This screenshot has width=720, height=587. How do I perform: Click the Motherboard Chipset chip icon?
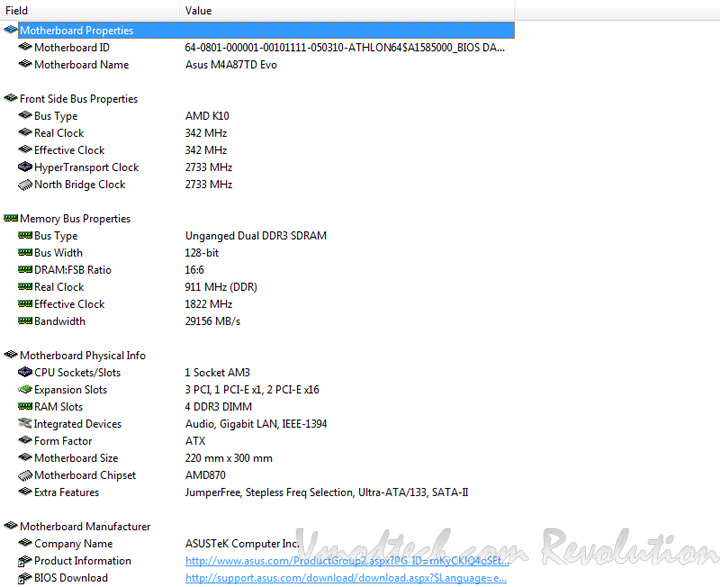point(25,475)
